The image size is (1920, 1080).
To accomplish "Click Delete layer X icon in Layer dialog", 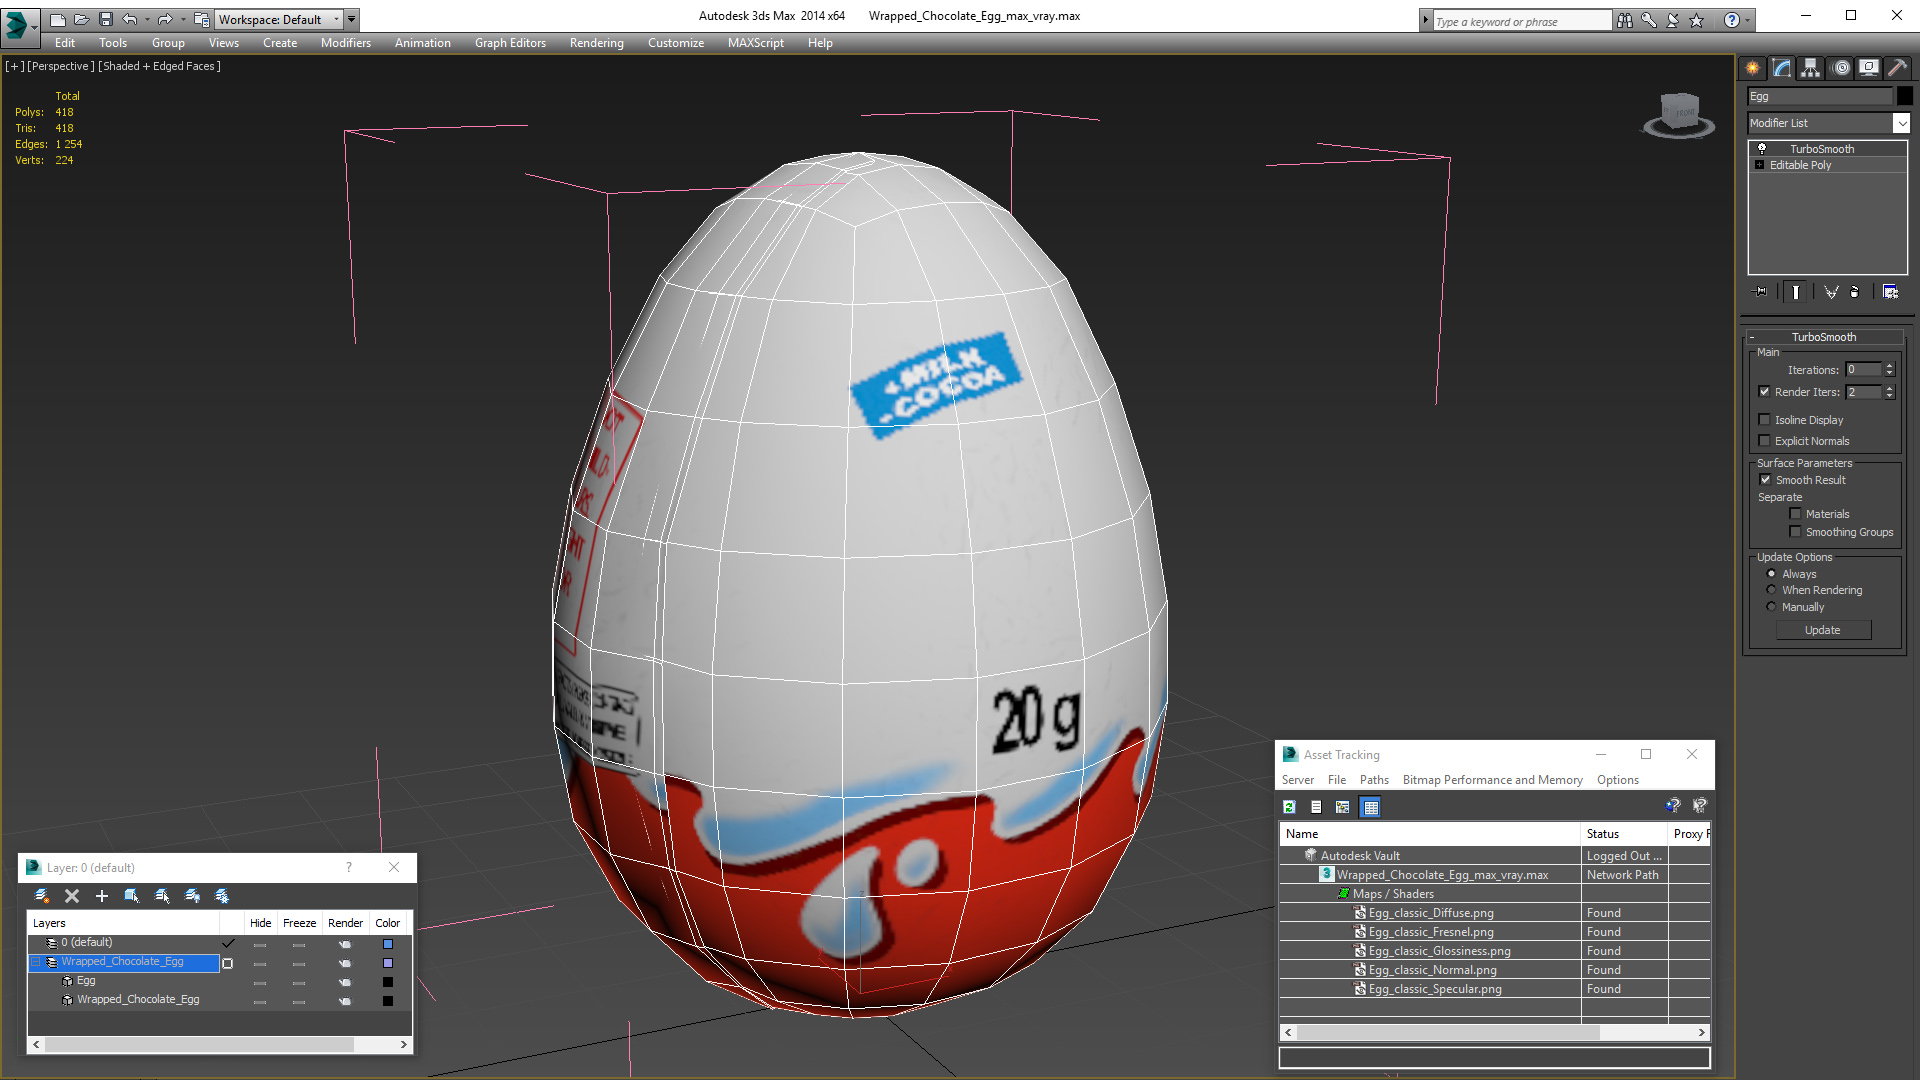I will pos(72,896).
